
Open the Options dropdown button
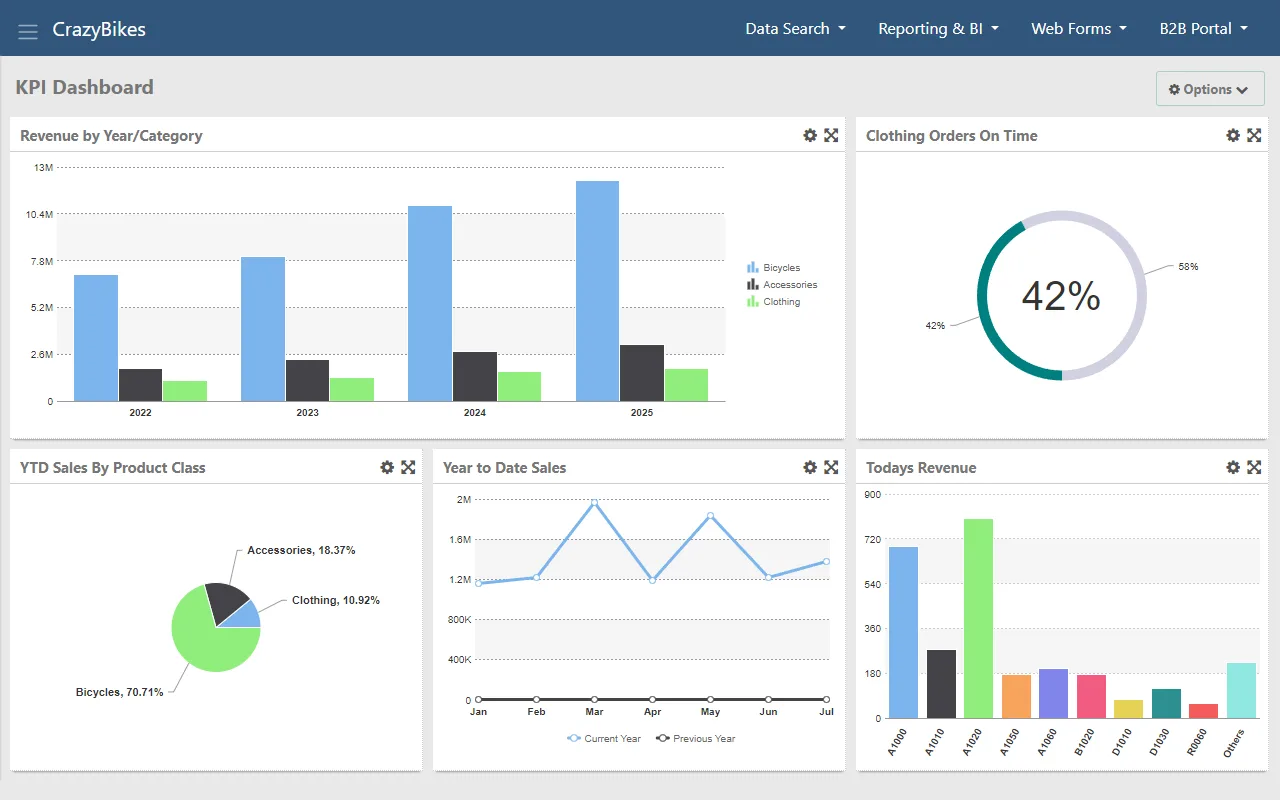(1210, 89)
